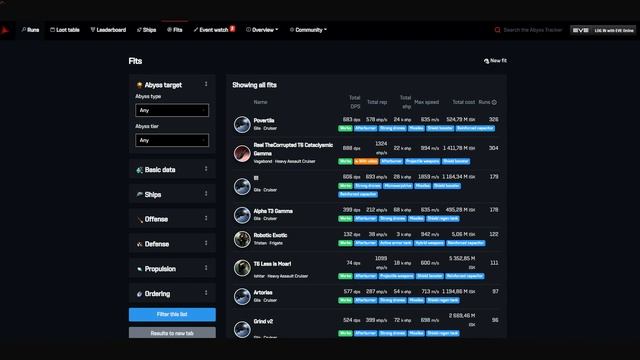Select the Fits tab
Screen dimensions: 640x360
click(x=175, y=30)
